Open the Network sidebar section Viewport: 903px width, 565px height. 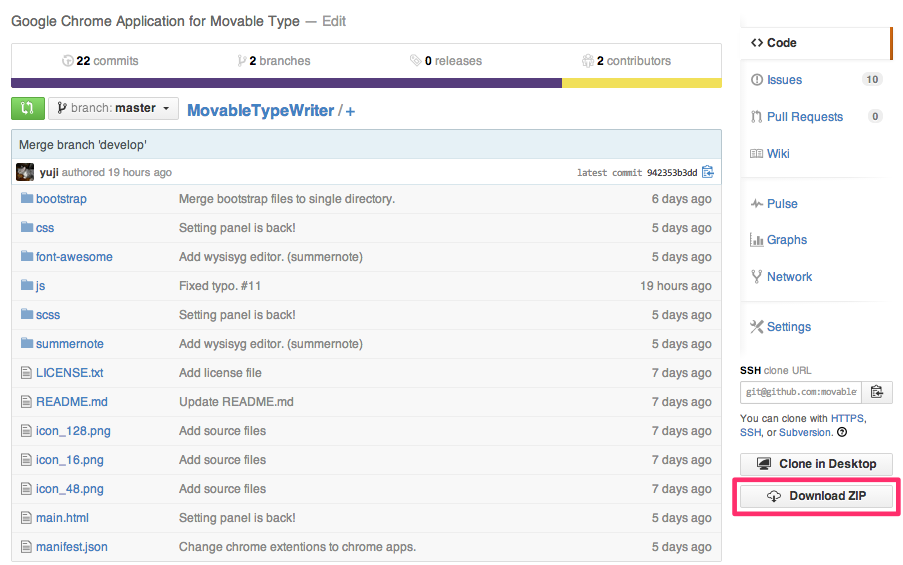789,276
